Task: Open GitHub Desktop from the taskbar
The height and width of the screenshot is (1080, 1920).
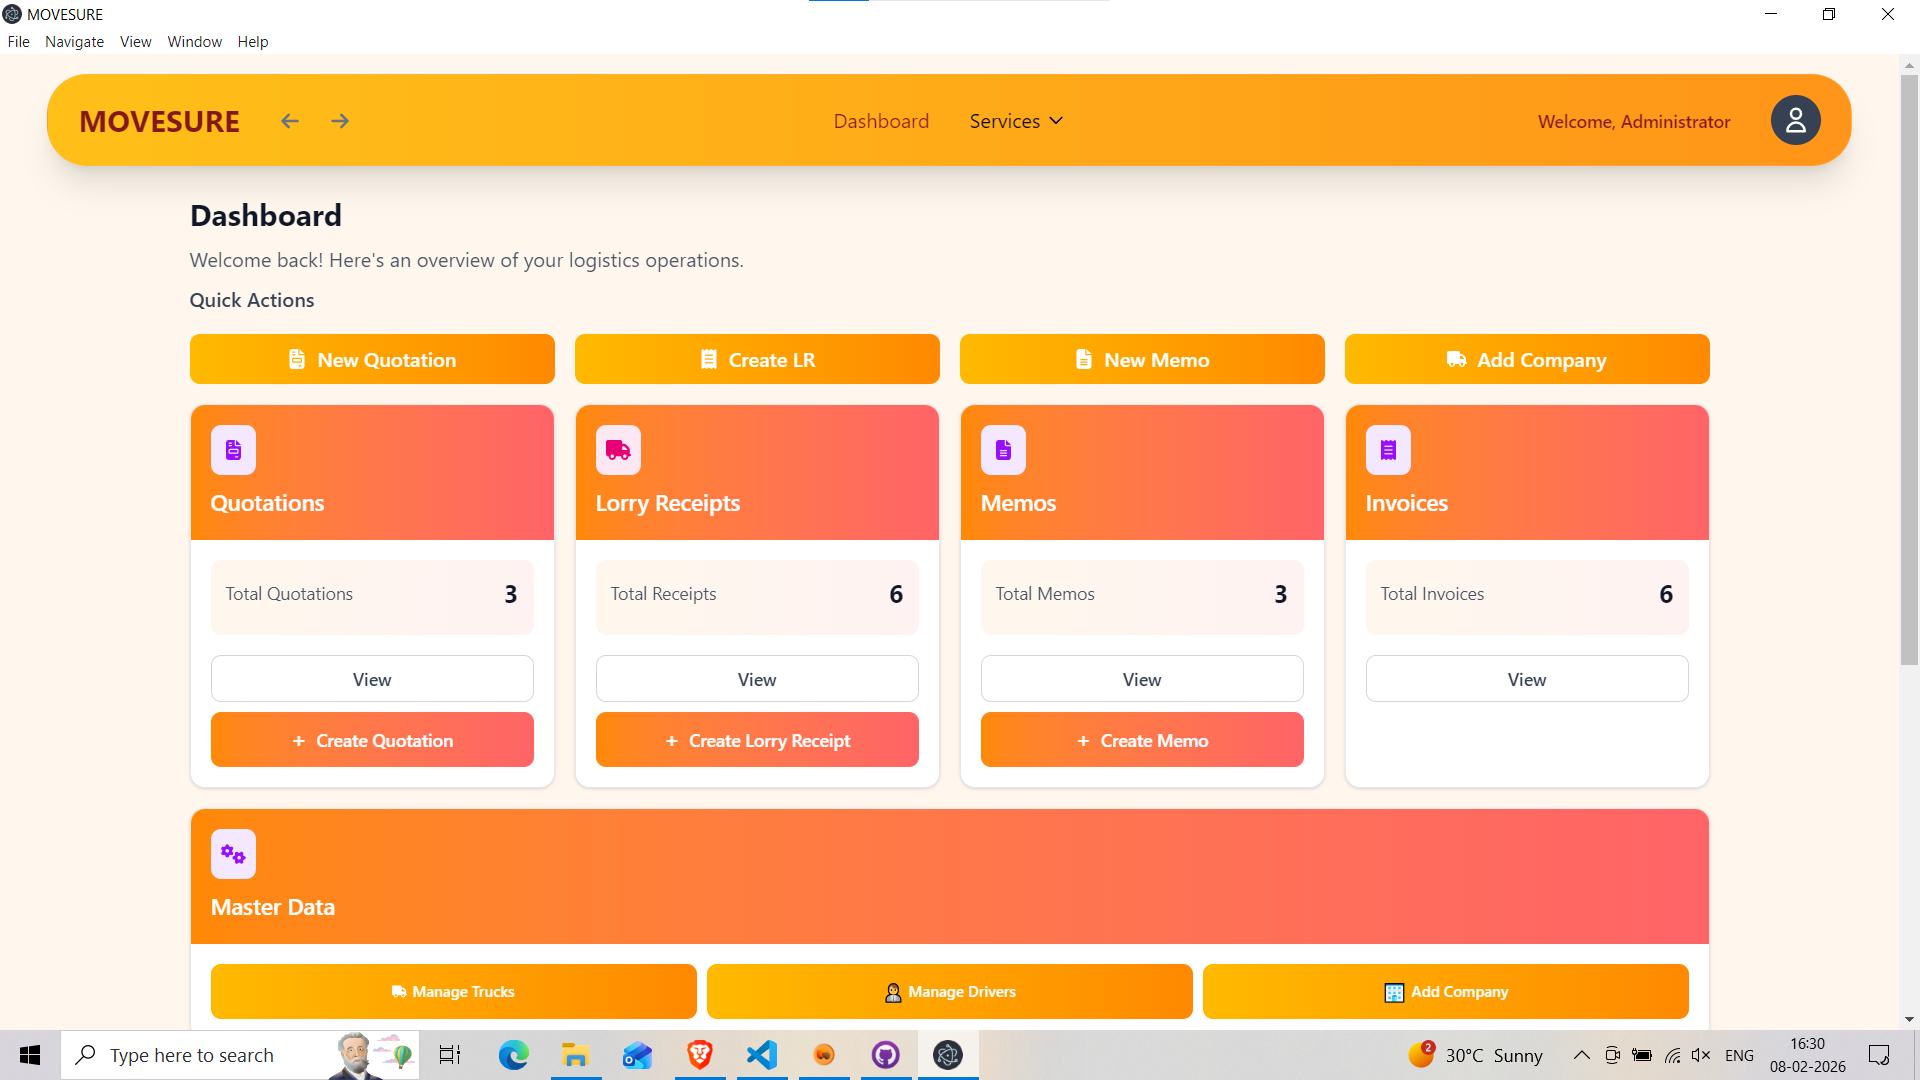Action: pyautogui.click(x=886, y=1054)
